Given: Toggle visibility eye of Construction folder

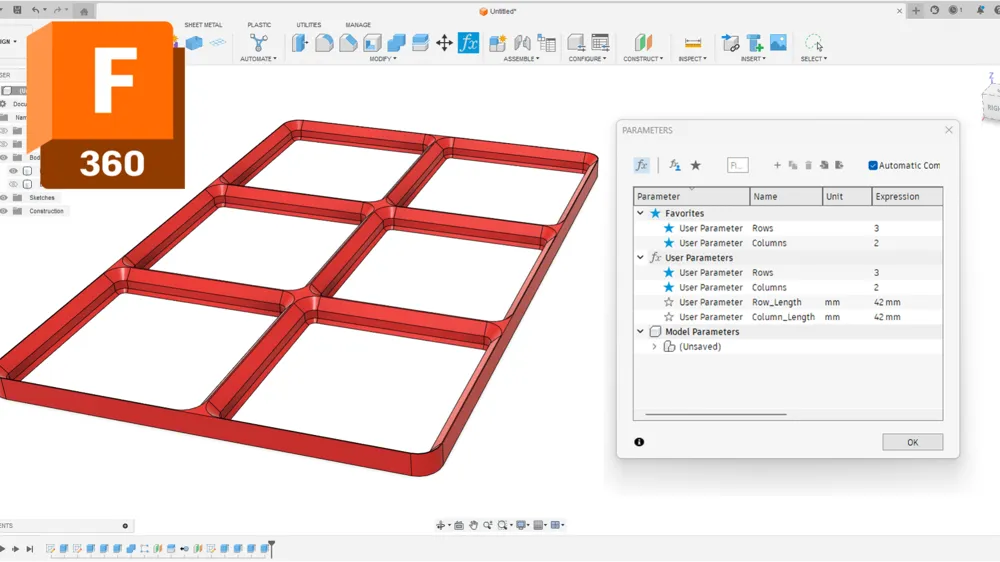Looking at the screenshot, I should [4, 211].
